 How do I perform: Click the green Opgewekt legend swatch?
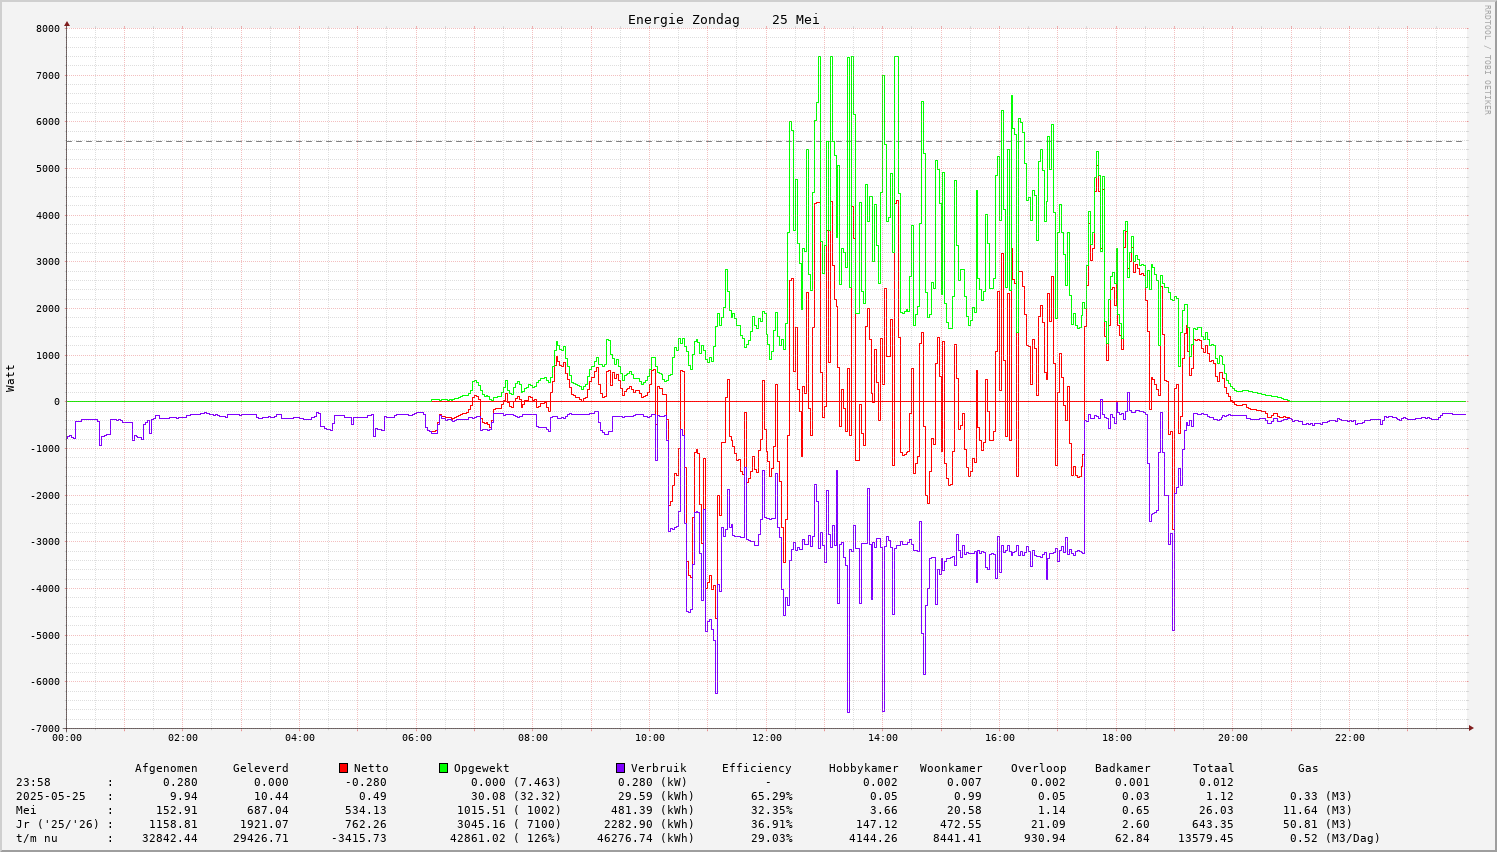click(444, 768)
